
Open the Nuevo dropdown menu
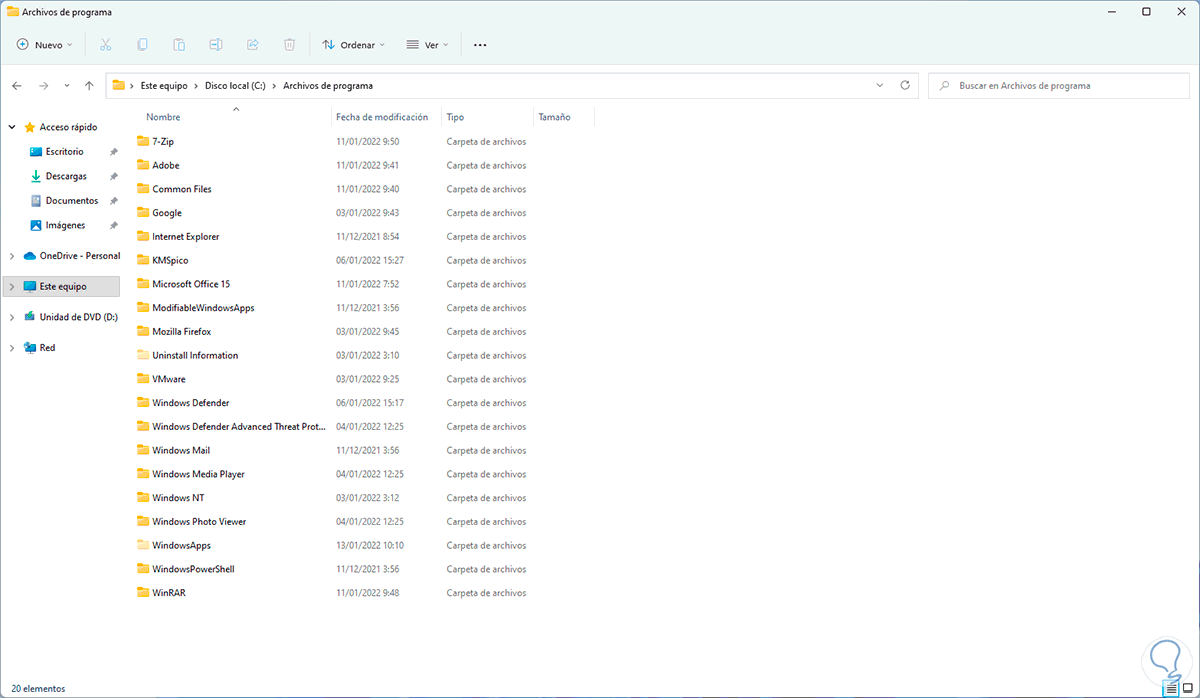(45, 45)
